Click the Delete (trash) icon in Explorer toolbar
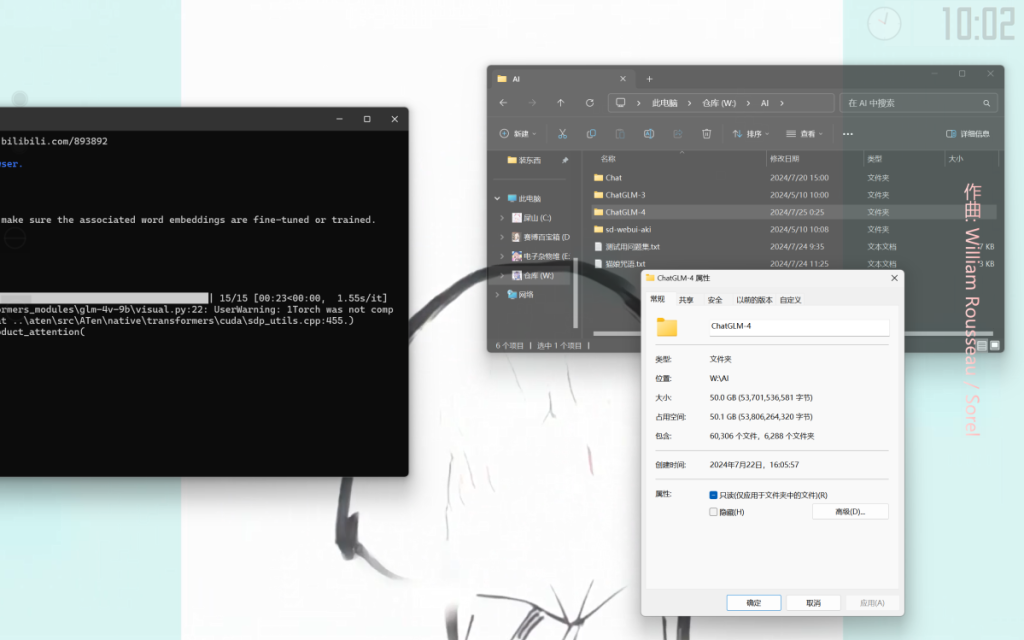The width and height of the screenshot is (1024, 640). [x=706, y=134]
